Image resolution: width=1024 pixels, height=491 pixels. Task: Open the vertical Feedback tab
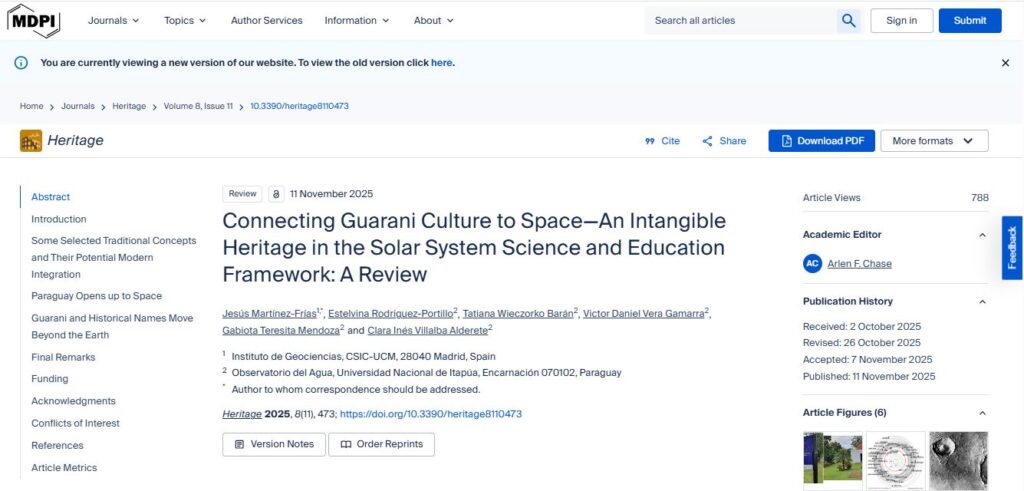[1012, 248]
